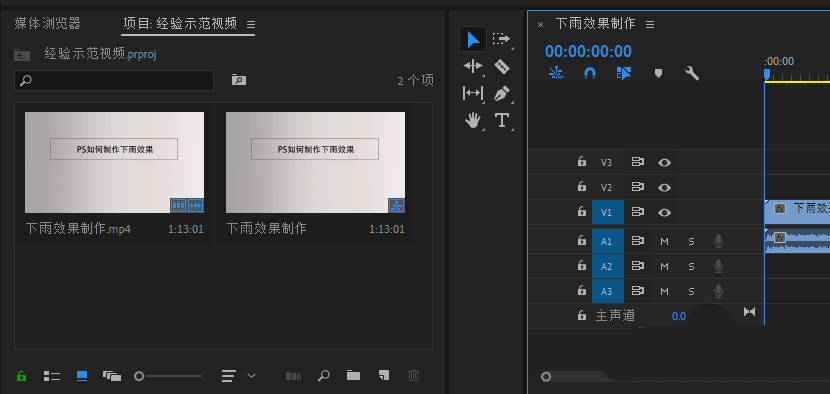This screenshot has width=830, height=394.
Task: Toggle lock on track V2
Action: 582,187
